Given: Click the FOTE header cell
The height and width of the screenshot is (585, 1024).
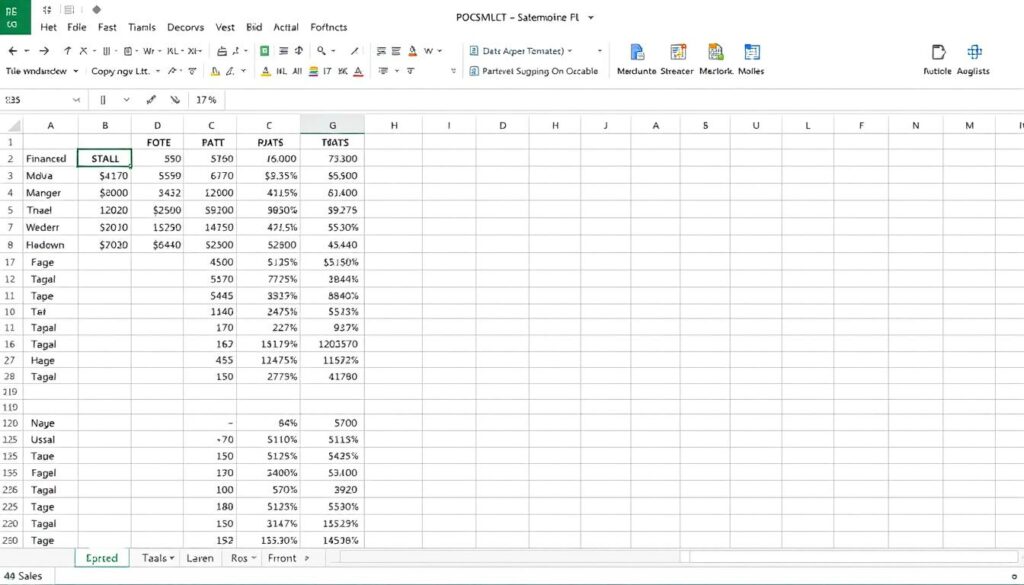Looking at the screenshot, I should tap(157, 142).
